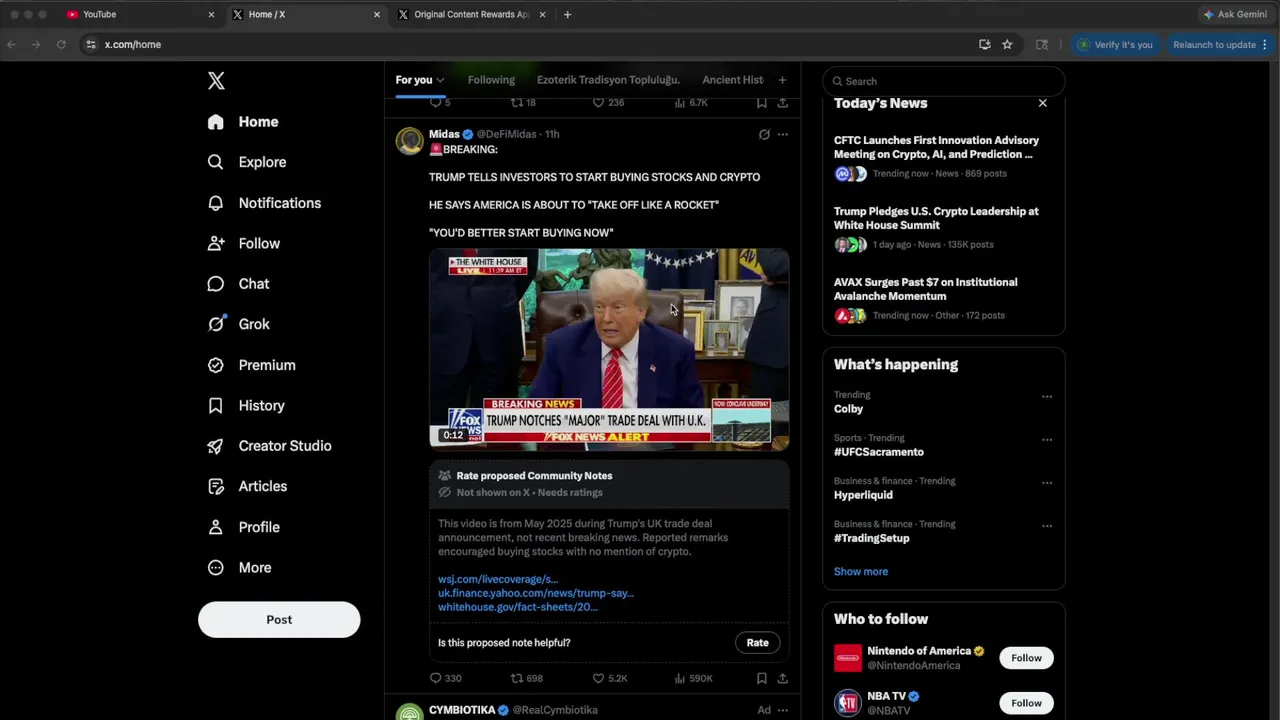
Task: Switch to the Following tab
Action: pos(491,80)
